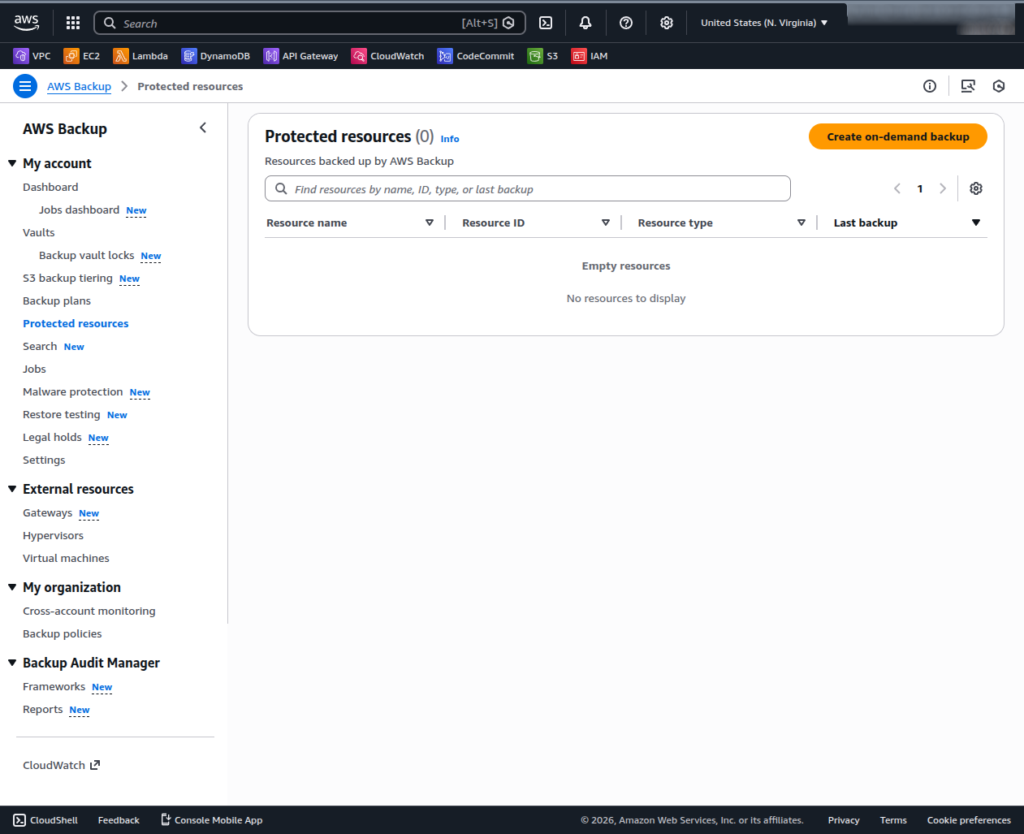Open Hypervisors in the sidebar
The image size is (1024, 834).
tap(53, 536)
